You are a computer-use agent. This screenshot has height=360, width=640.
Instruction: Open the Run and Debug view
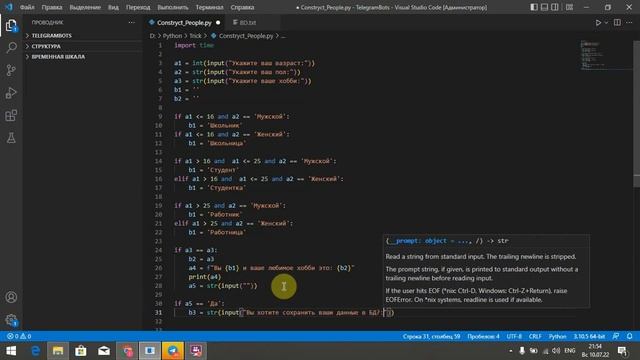(11, 93)
